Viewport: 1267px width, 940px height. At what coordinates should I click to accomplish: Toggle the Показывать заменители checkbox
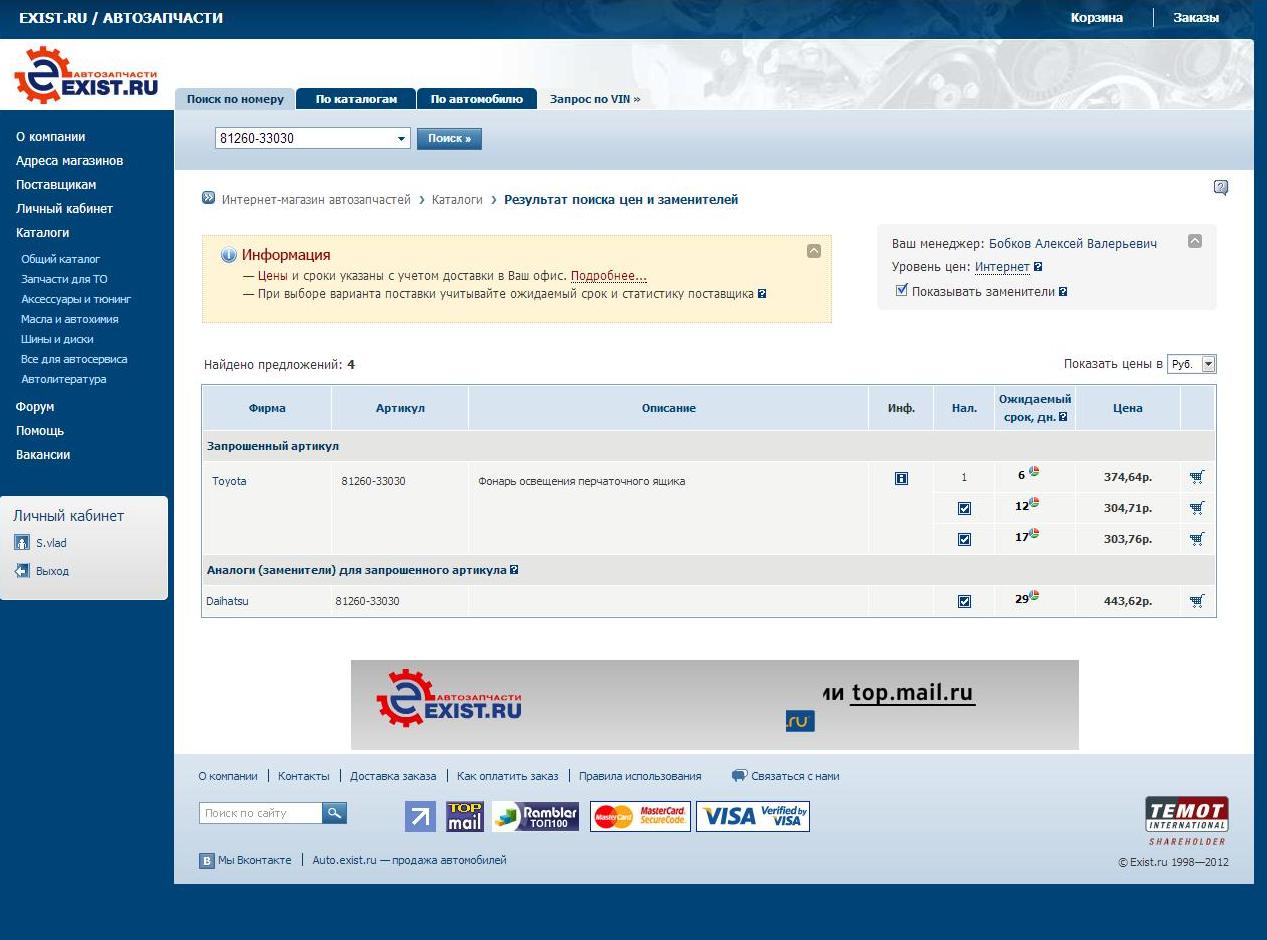902,290
